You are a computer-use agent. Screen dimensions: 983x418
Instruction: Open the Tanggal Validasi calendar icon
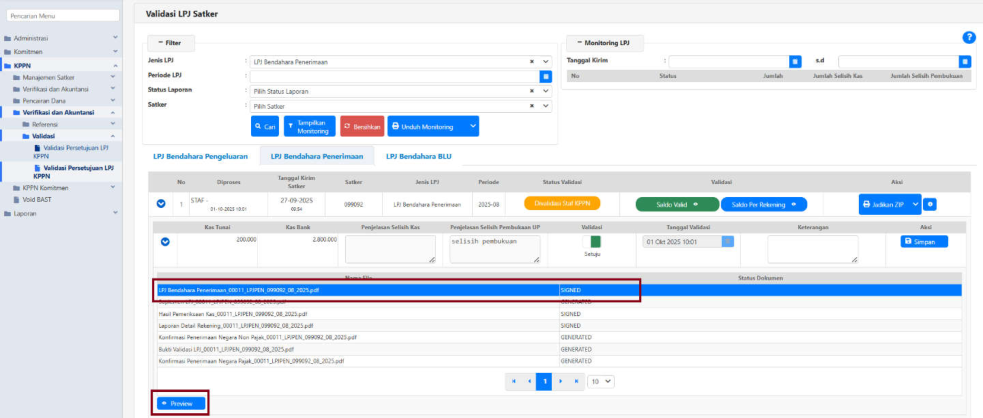pyautogui.click(x=727, y=241)
